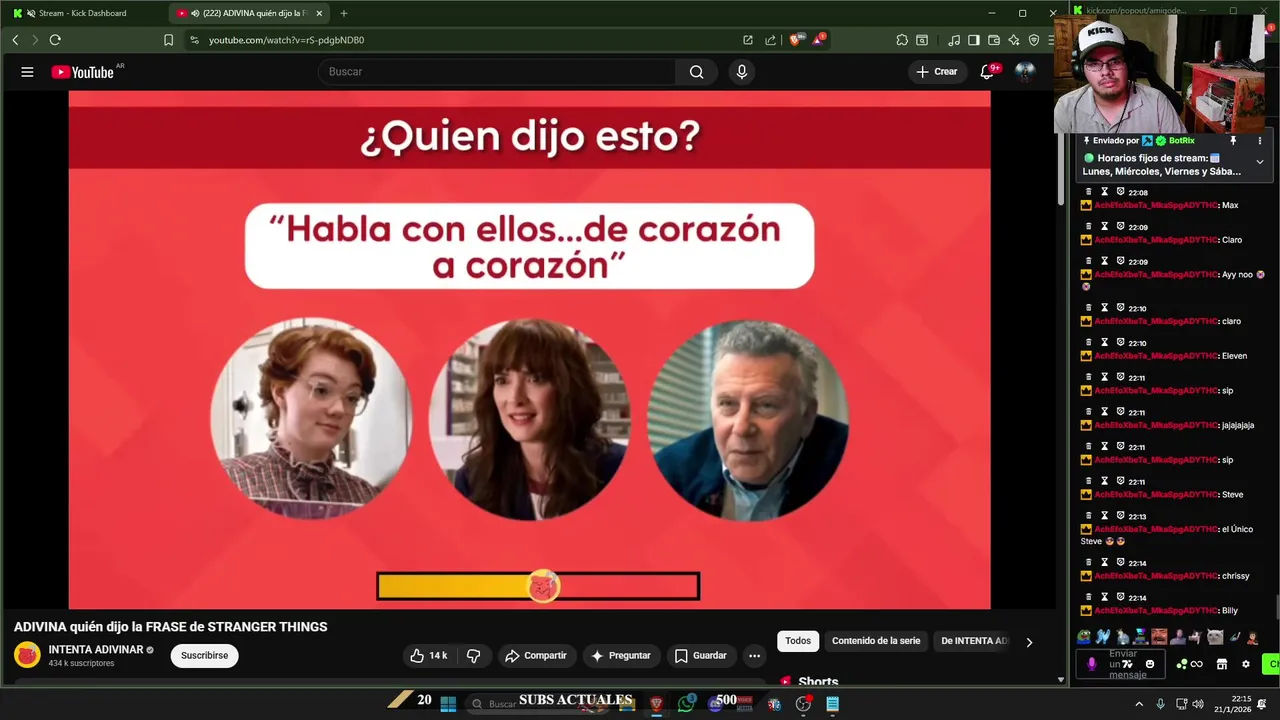Subscribe with the Suscribirse button
The image size is (1280, 720).
pos(204,656)
